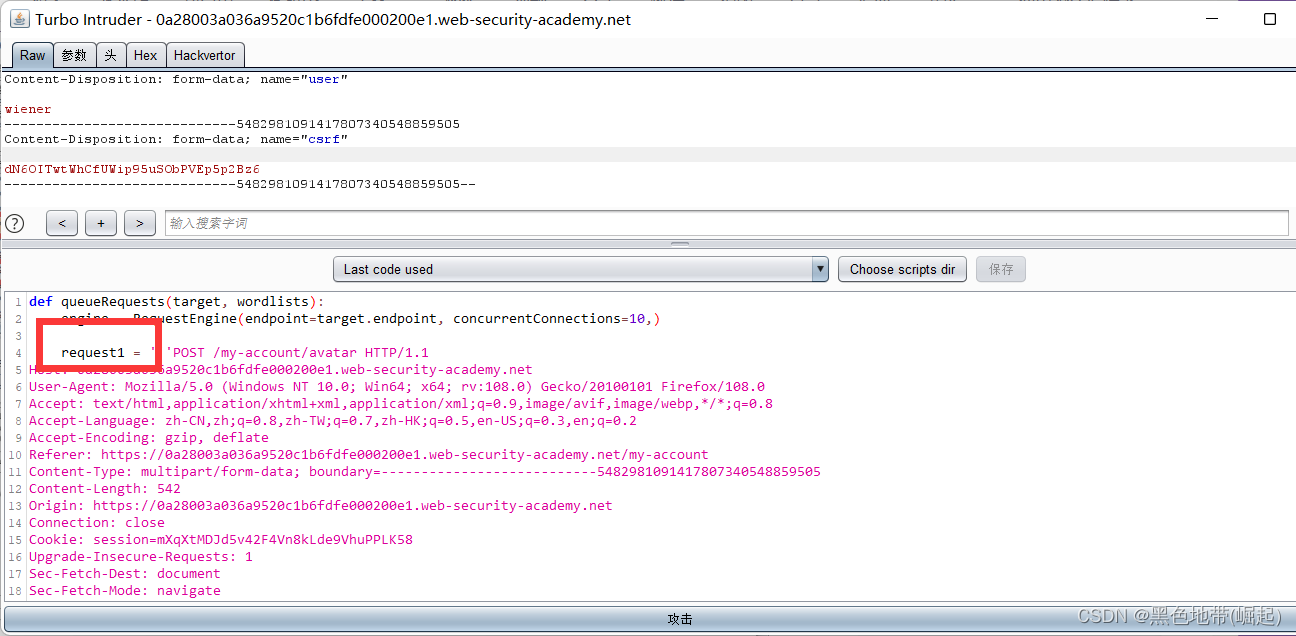Click the def queueRequests code line

(177, 301)
